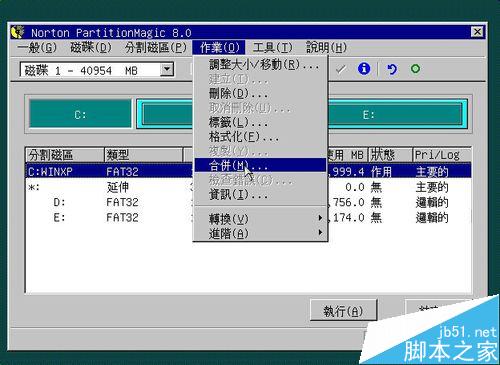Choose the highlighted 合併(M) entry
Screen dimensions: 500x365
pyautogui.click(x=260, y=165)
